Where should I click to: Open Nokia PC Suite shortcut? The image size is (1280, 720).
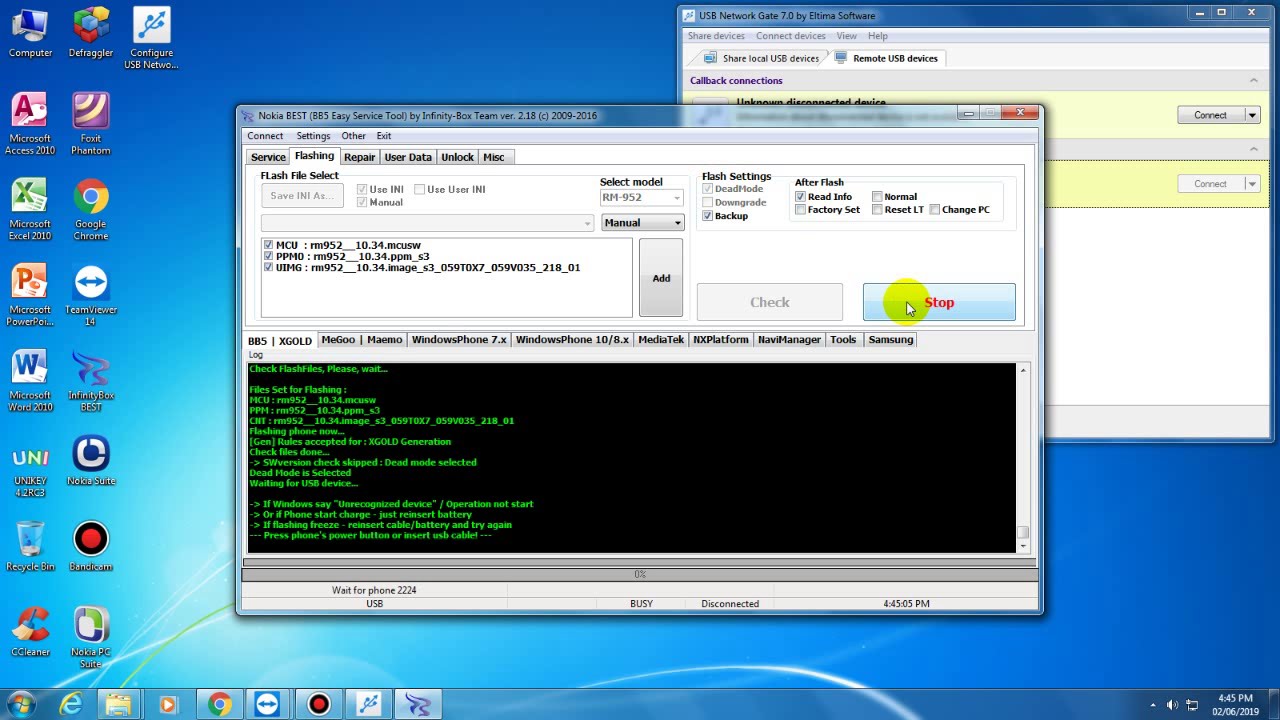91,638
